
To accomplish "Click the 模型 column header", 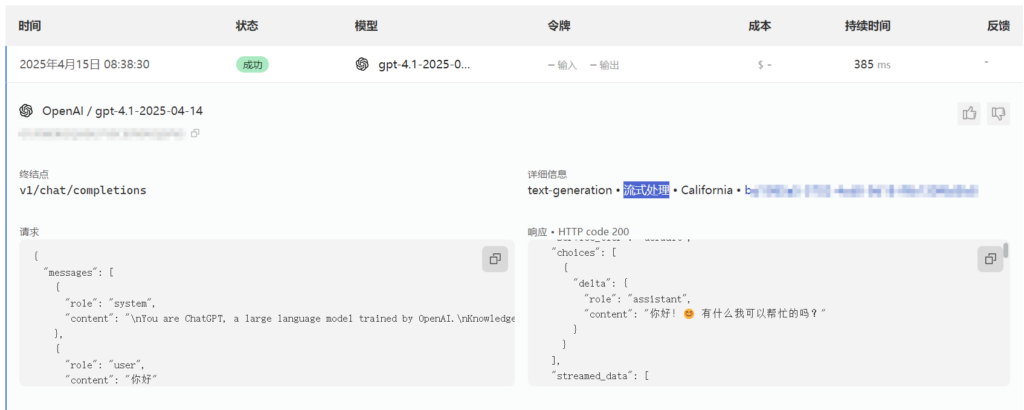I will tap(366, 26).
